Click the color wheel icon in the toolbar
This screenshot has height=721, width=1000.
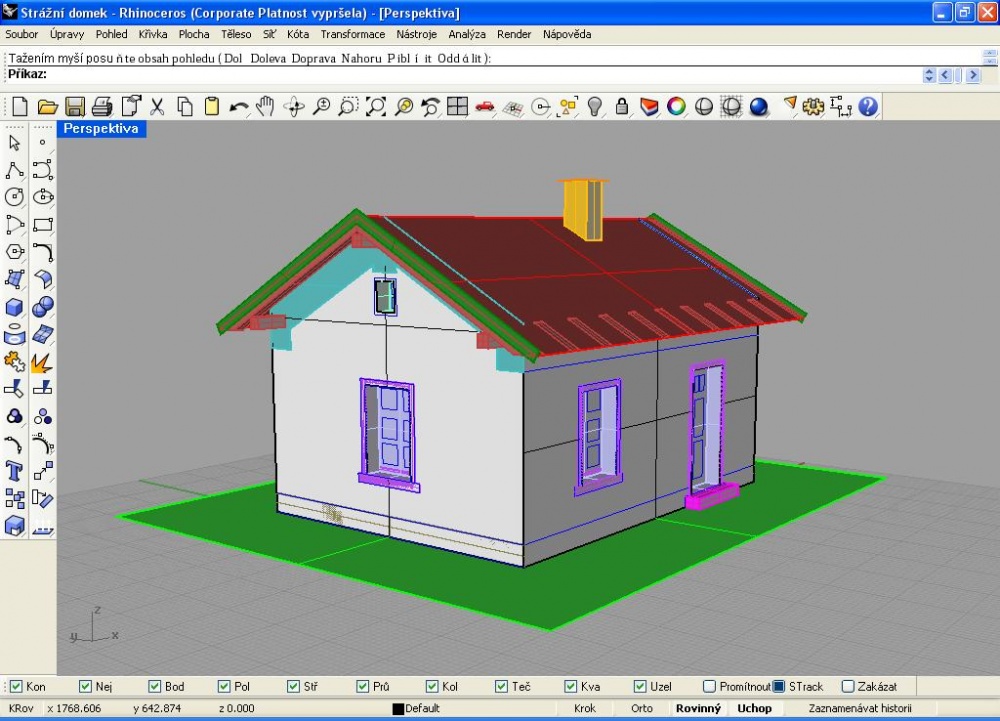pyautogui.click(x=676, y=106)
